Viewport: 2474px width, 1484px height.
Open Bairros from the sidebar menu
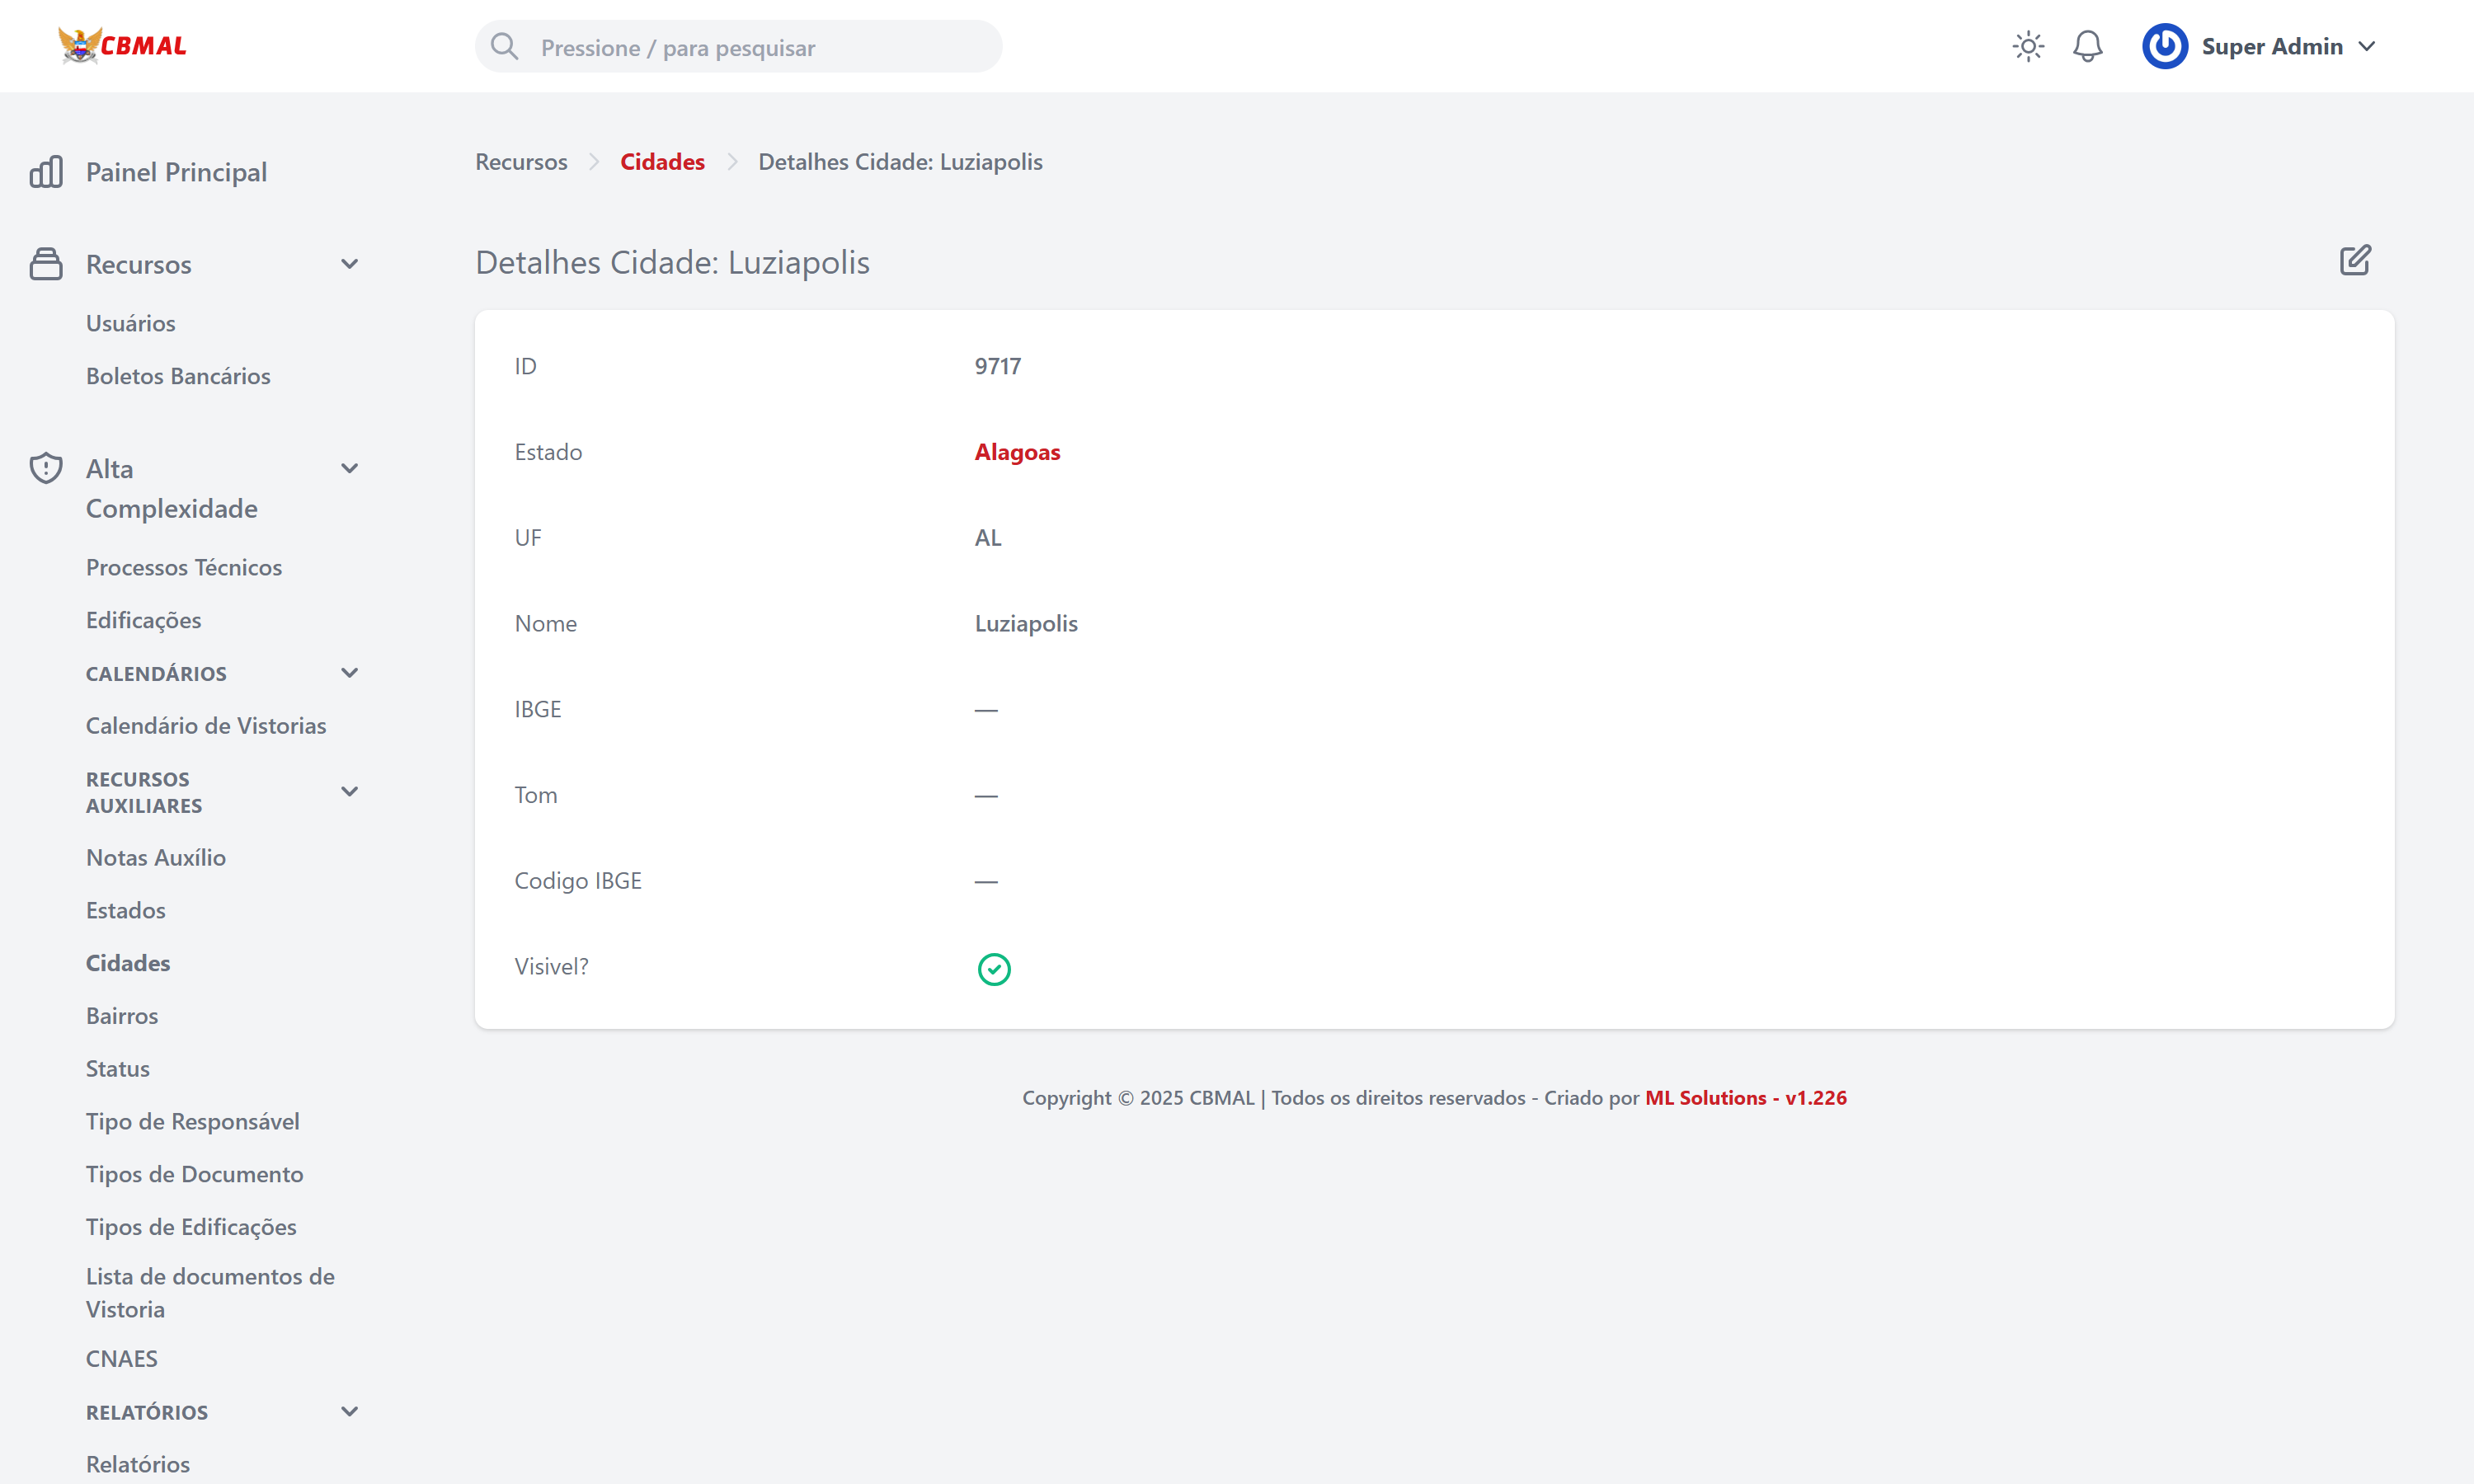pyautogui.click(x=122, y=1015)
